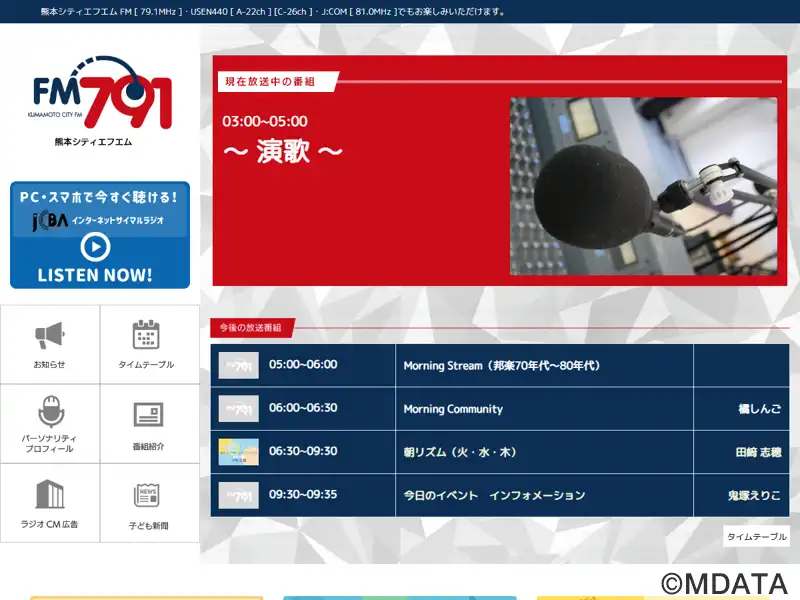Click the play circle on Listen Now banner
Image resolution: width=800 pixels, height=600 pixels.
click(95, 247)
